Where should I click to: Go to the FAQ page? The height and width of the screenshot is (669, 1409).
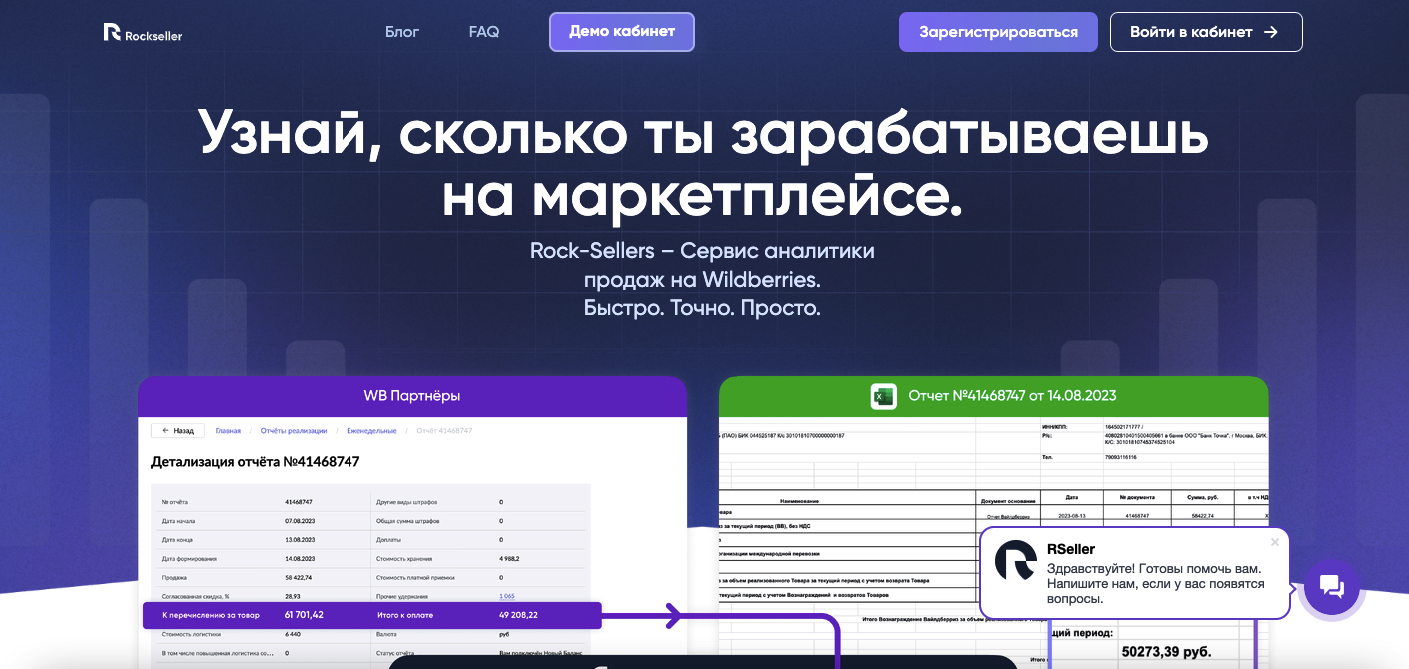484,32
